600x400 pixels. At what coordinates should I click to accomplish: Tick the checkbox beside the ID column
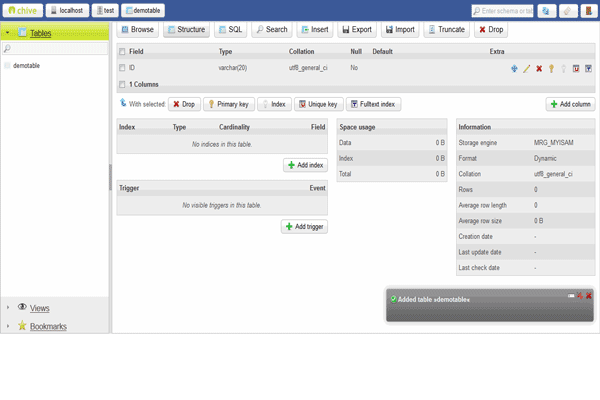[x=122, y=68]
